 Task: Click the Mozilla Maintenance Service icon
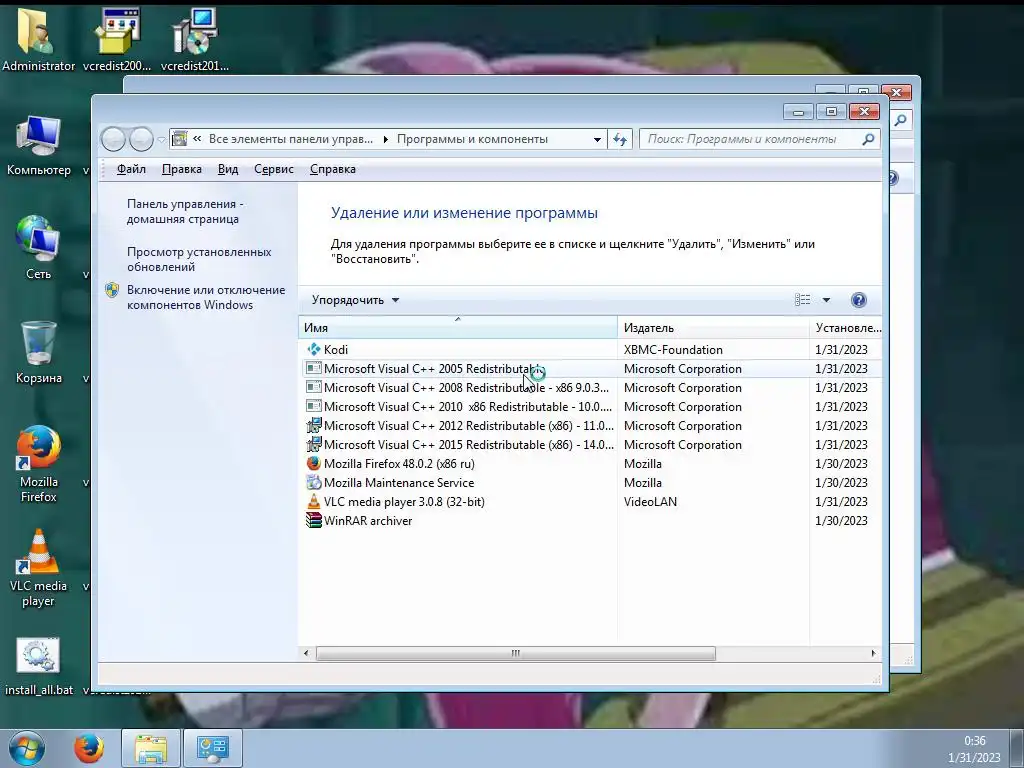(314, 483)
